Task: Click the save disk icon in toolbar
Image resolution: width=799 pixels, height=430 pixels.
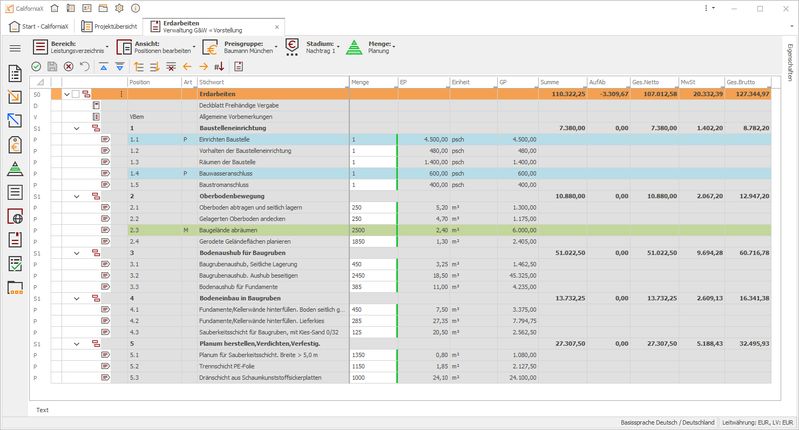Action: click(52, 66)
